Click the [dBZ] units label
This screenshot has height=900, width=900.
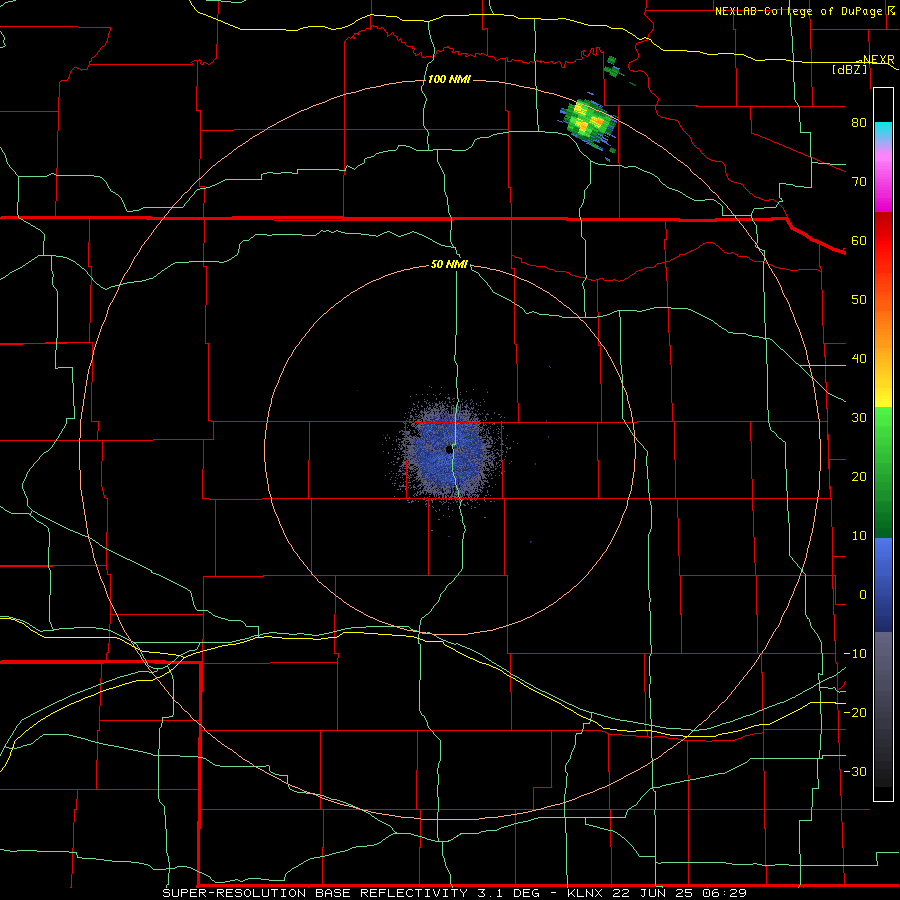[x=849, y=69]
